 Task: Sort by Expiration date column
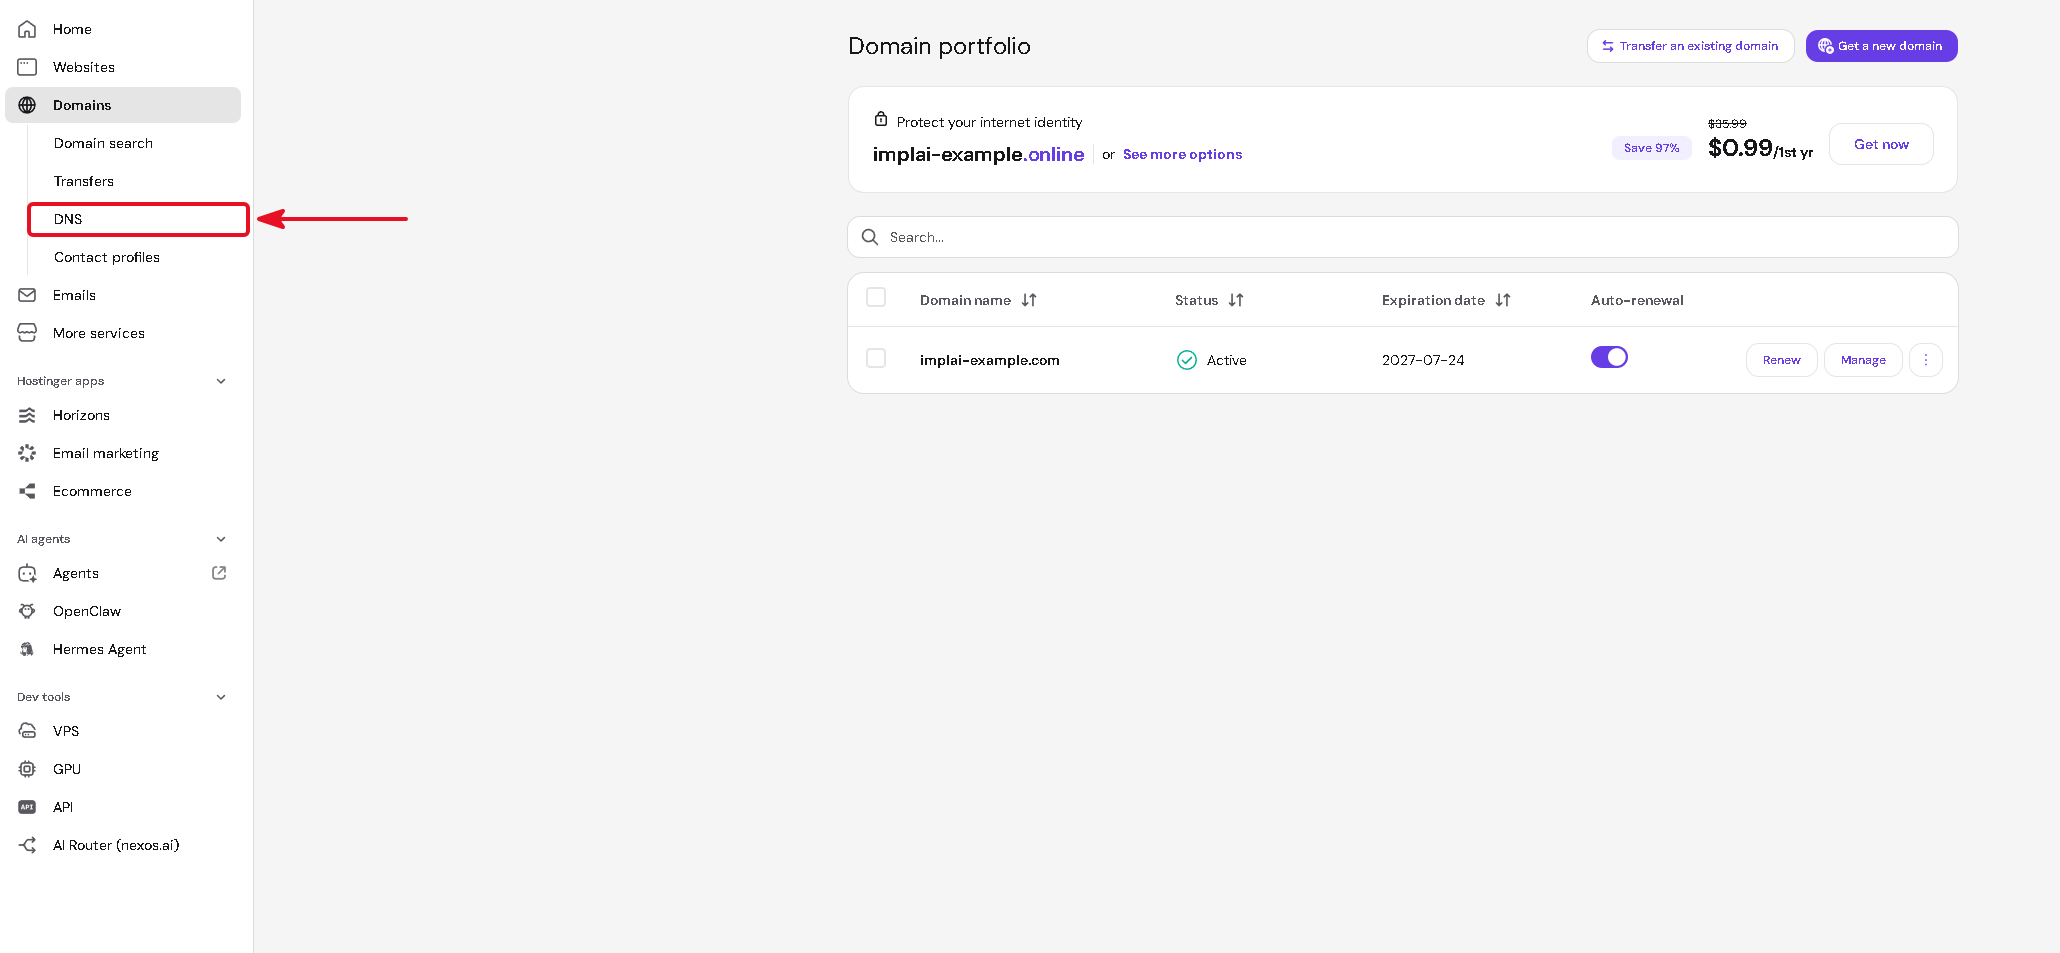click(1503, 300)
